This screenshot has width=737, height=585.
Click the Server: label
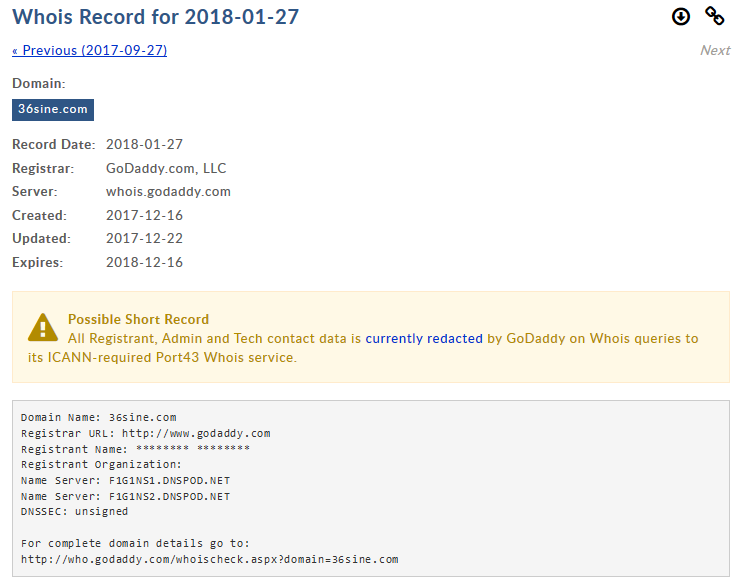(x=35, y=192)
